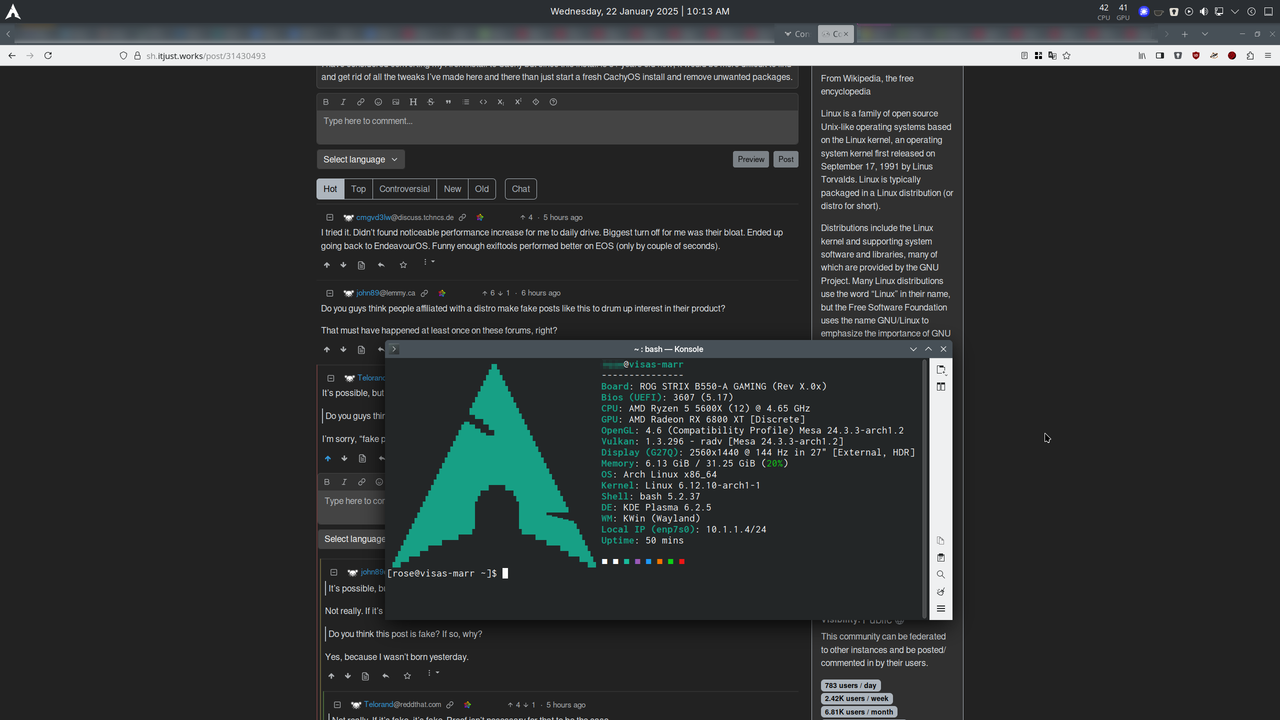Bookmark this page with star icon

pos(1066,56)
